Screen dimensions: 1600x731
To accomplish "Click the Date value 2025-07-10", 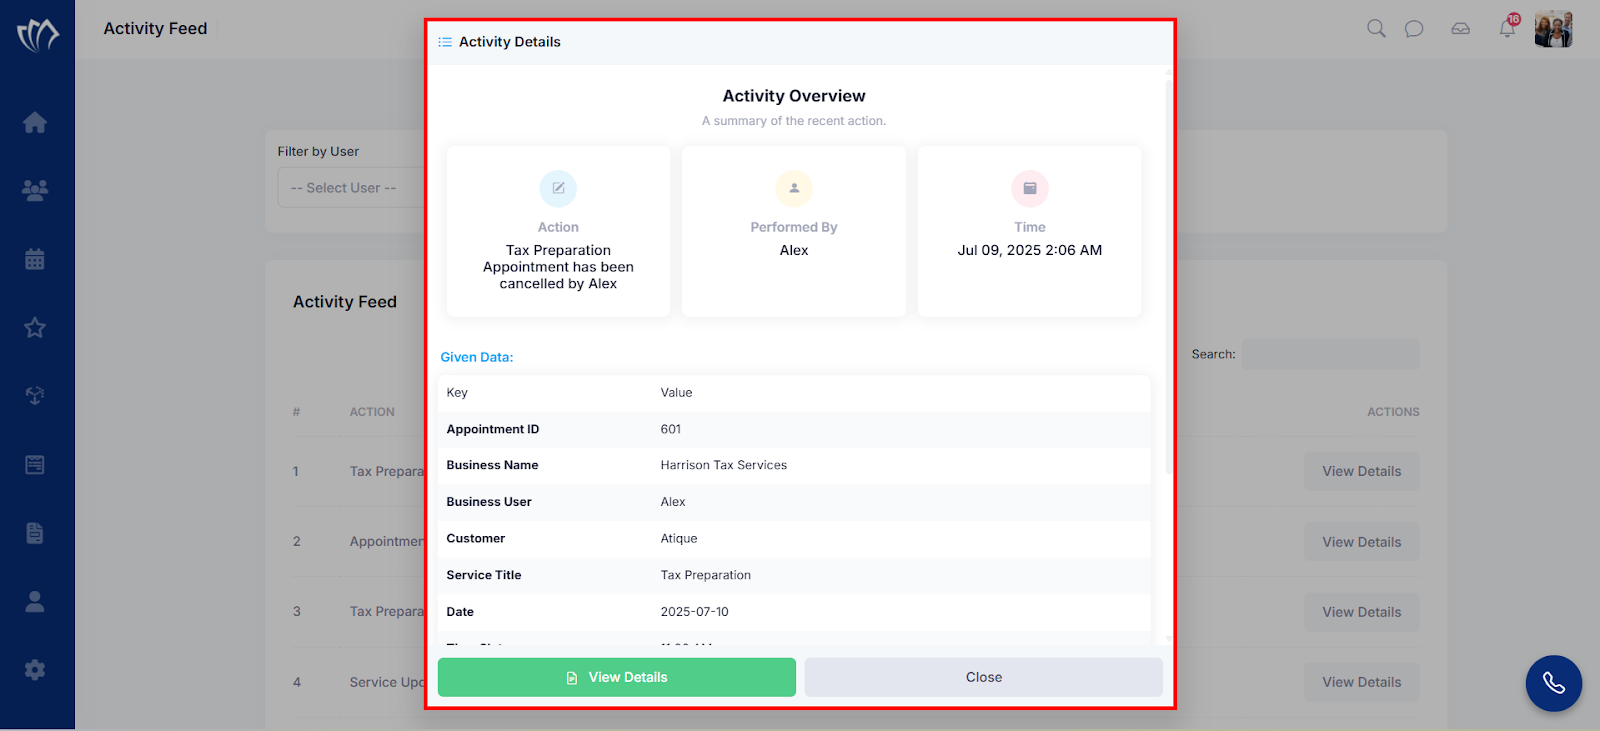I will 695,612.
